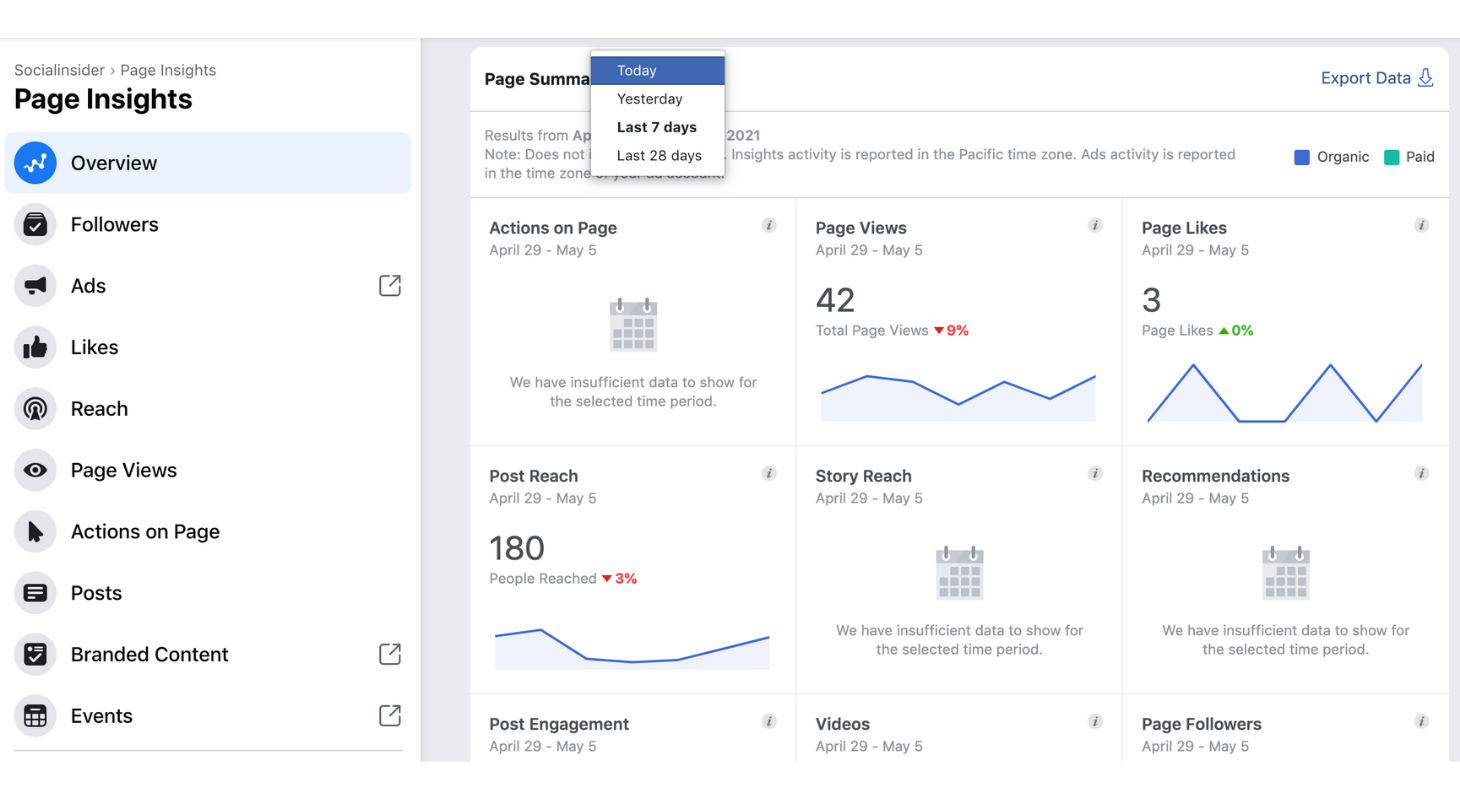Open the Posts section
The width and height of the screenshot is (1460, 800).
[208, 593]
